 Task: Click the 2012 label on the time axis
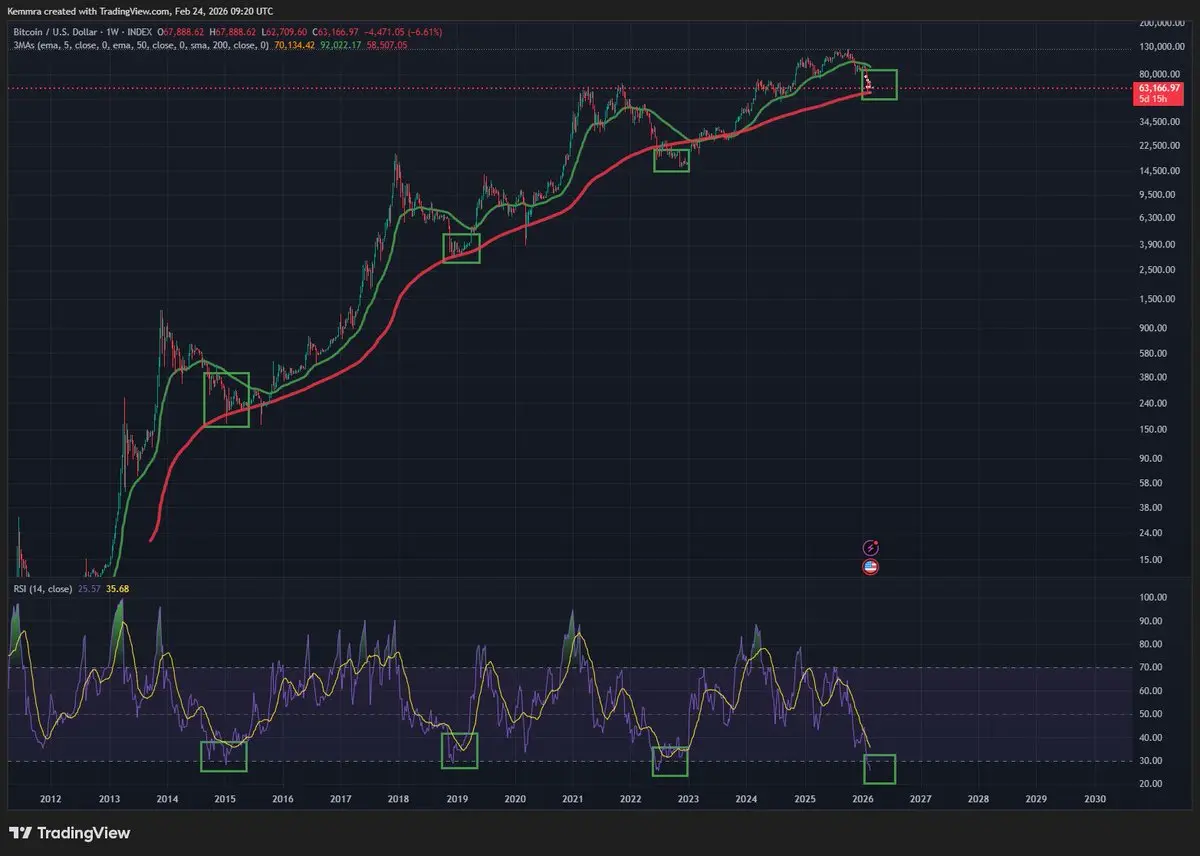51,799
